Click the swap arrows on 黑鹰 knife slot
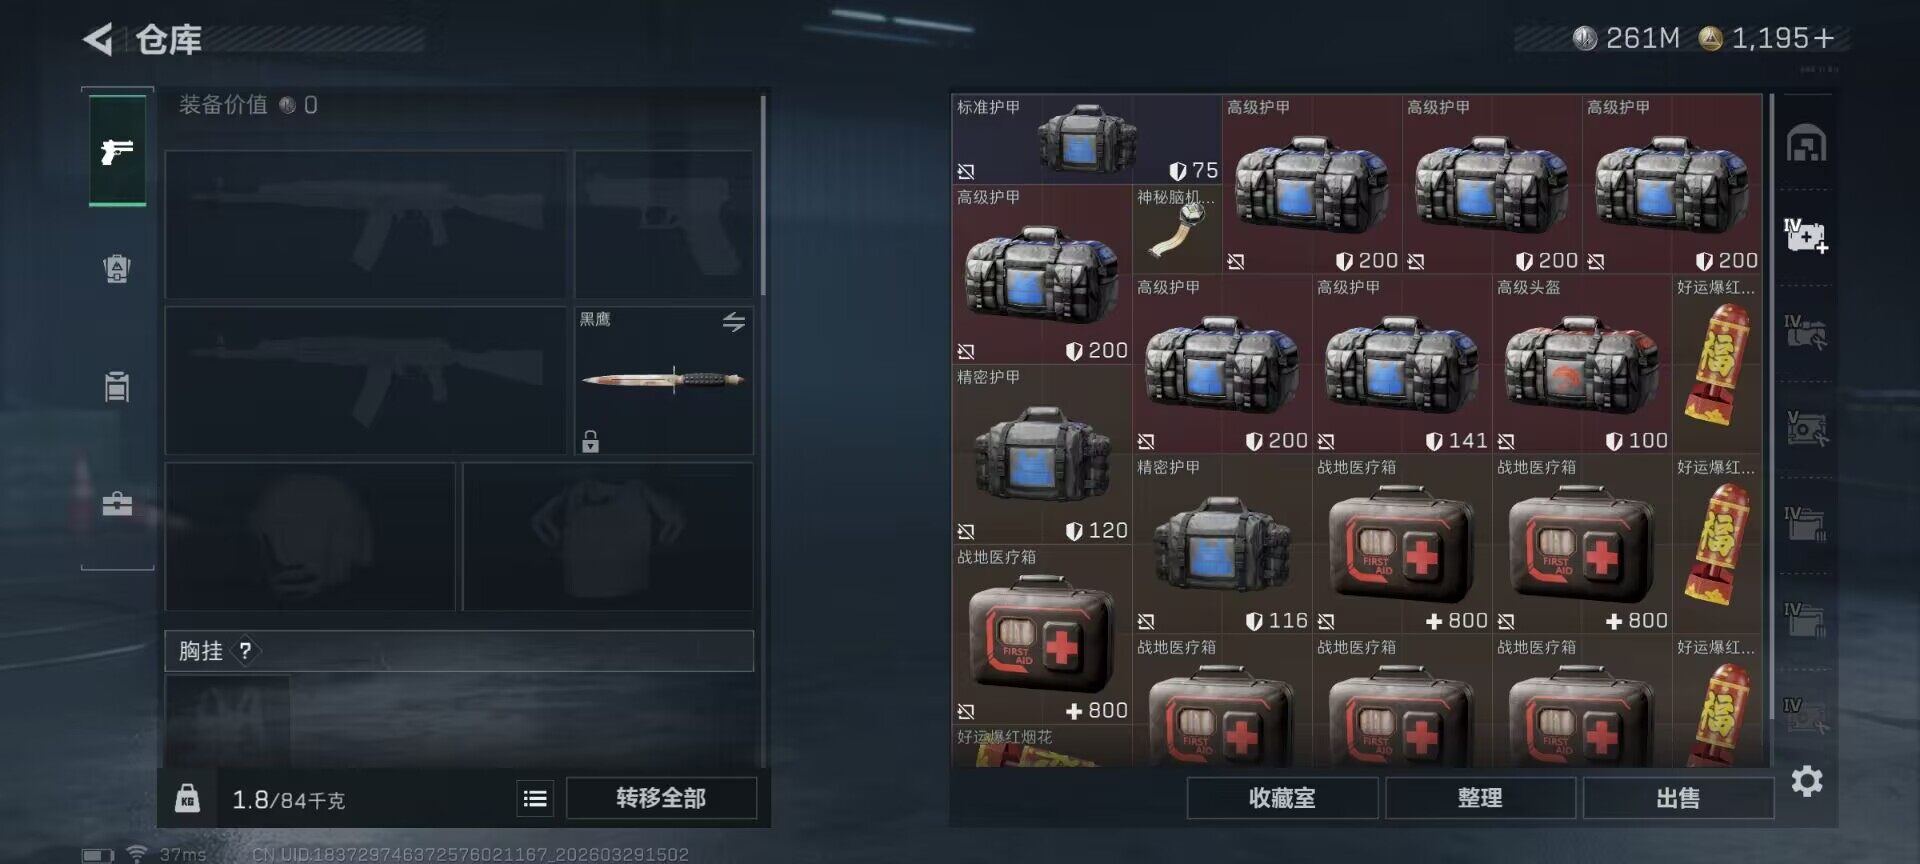This screenshot has height=864, width=1920. tap(734, 322)
